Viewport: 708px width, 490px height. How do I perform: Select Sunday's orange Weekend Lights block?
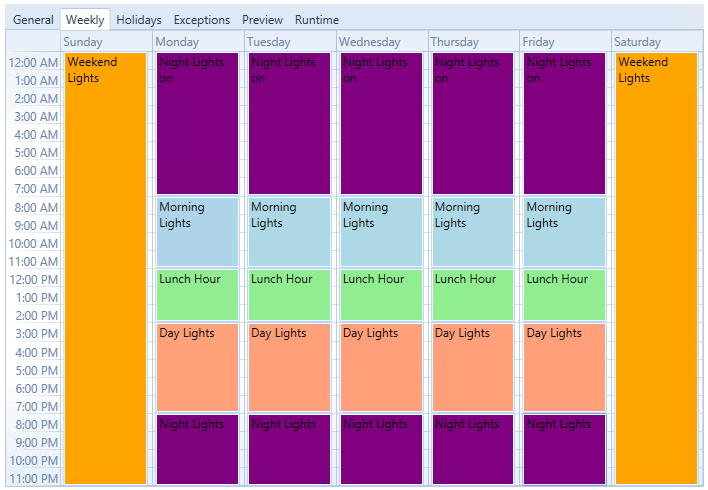coord(106,268)
